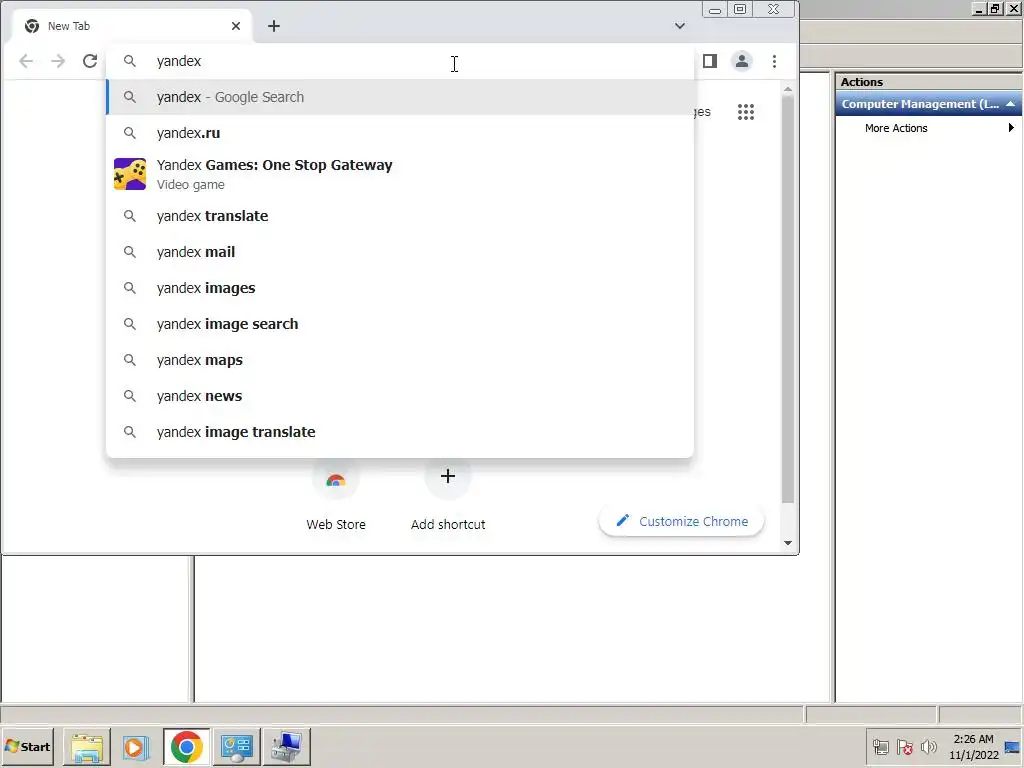Screen dimensions: 1024x768
Task: Click the taskbar clock showing 2:26 AM
Action: 973,747
